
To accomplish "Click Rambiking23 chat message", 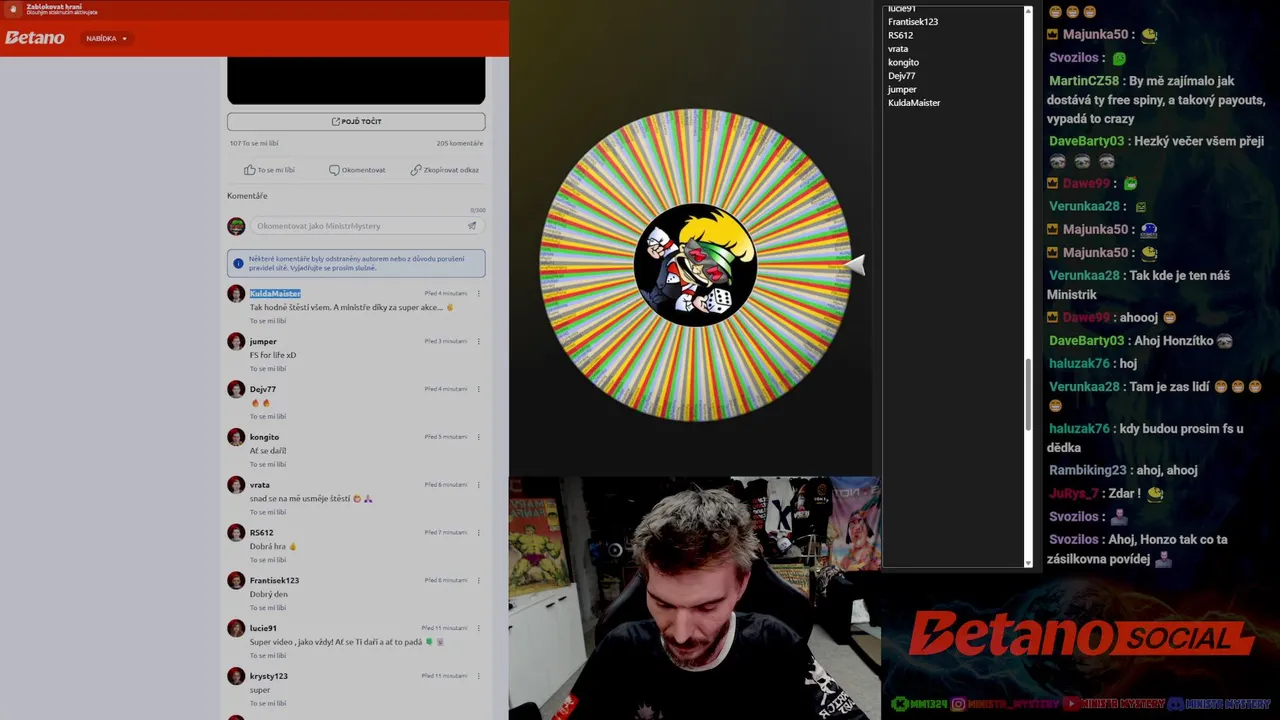I will pos(1123,470).
